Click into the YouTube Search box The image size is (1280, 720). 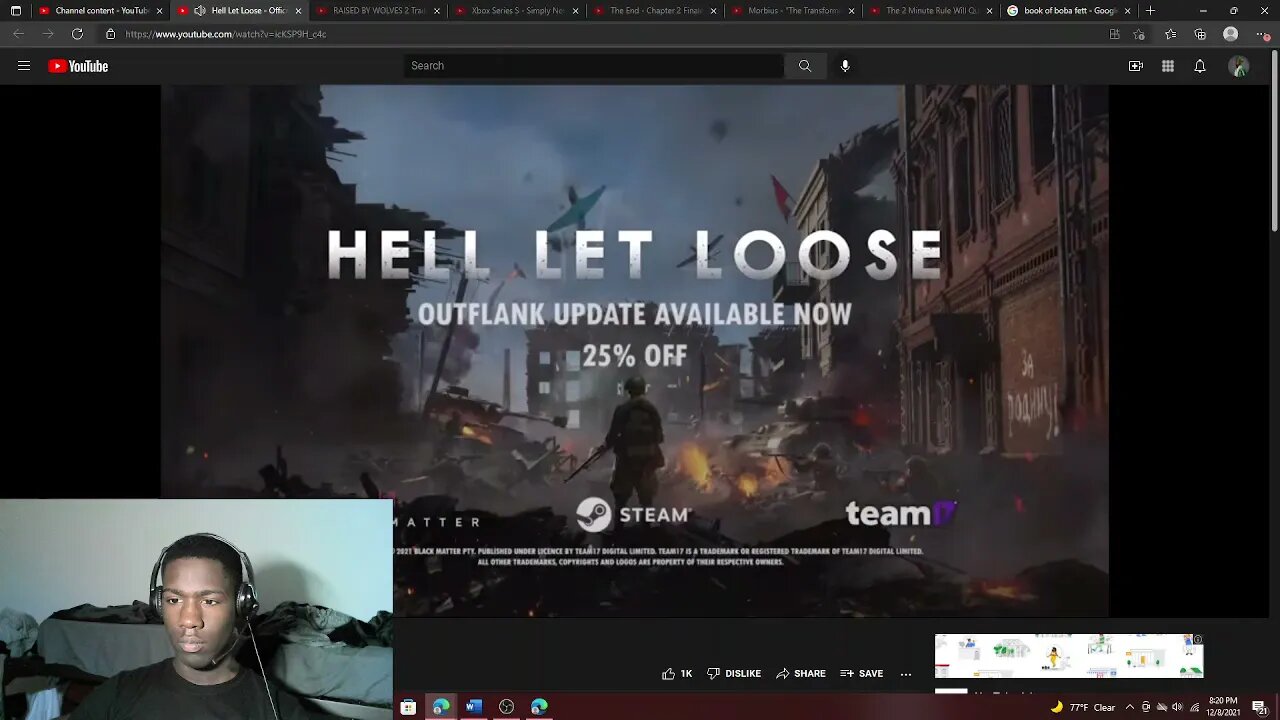[594, 66]
